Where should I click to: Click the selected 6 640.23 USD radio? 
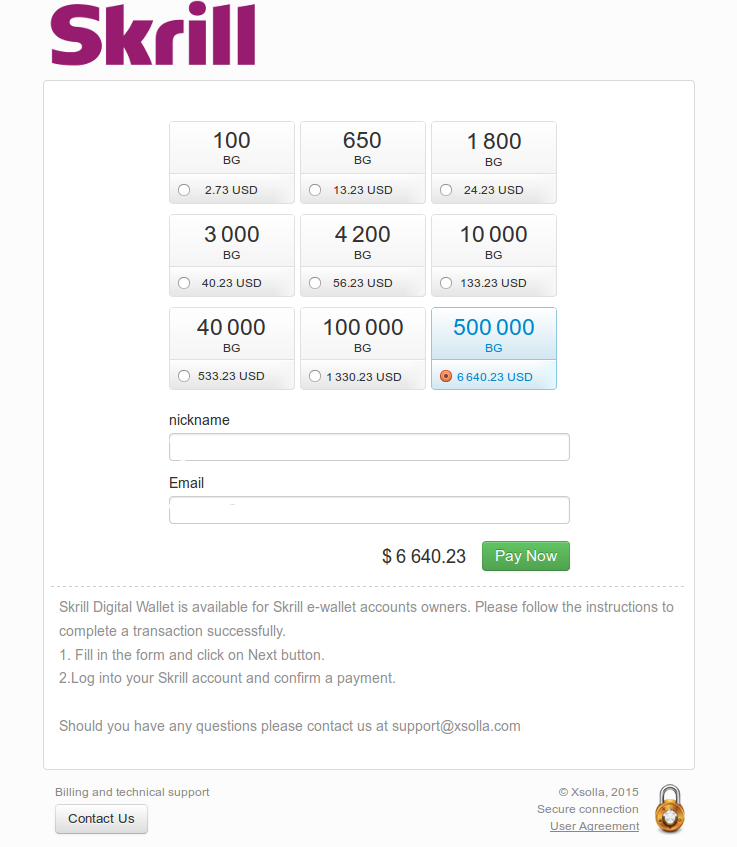point(446,377)
